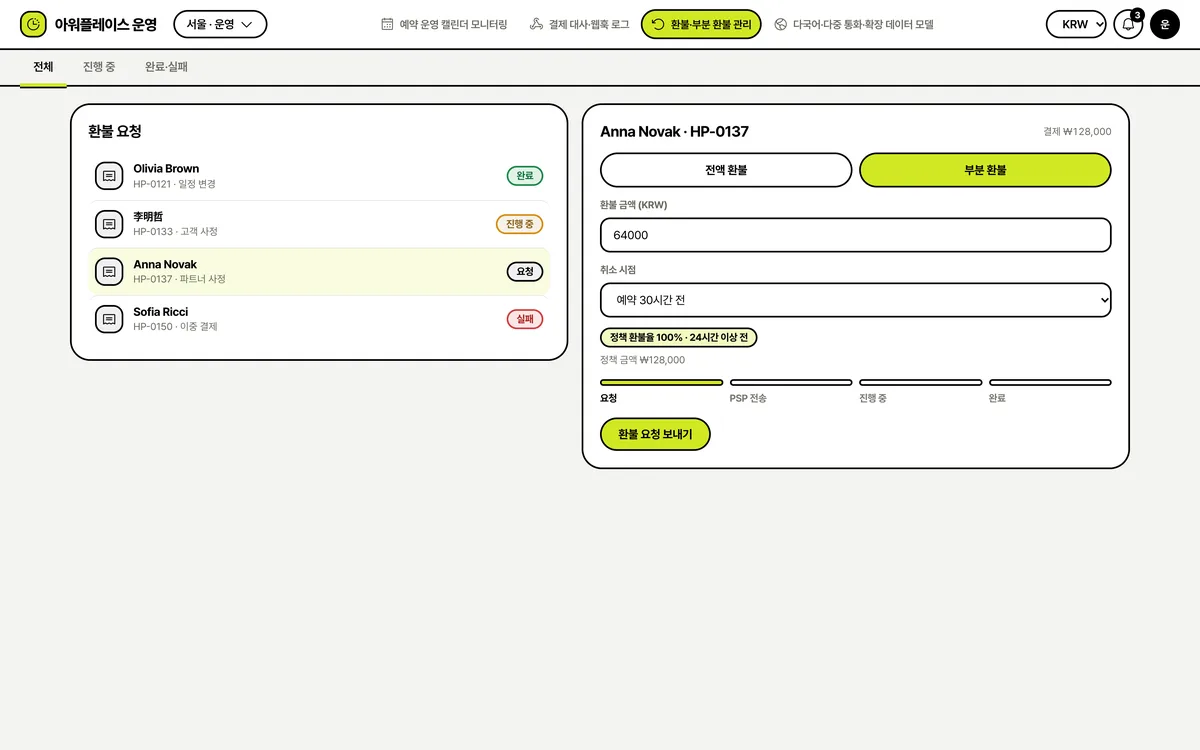Click the receipt icon next to 李明哲

(x=109, y=224)
